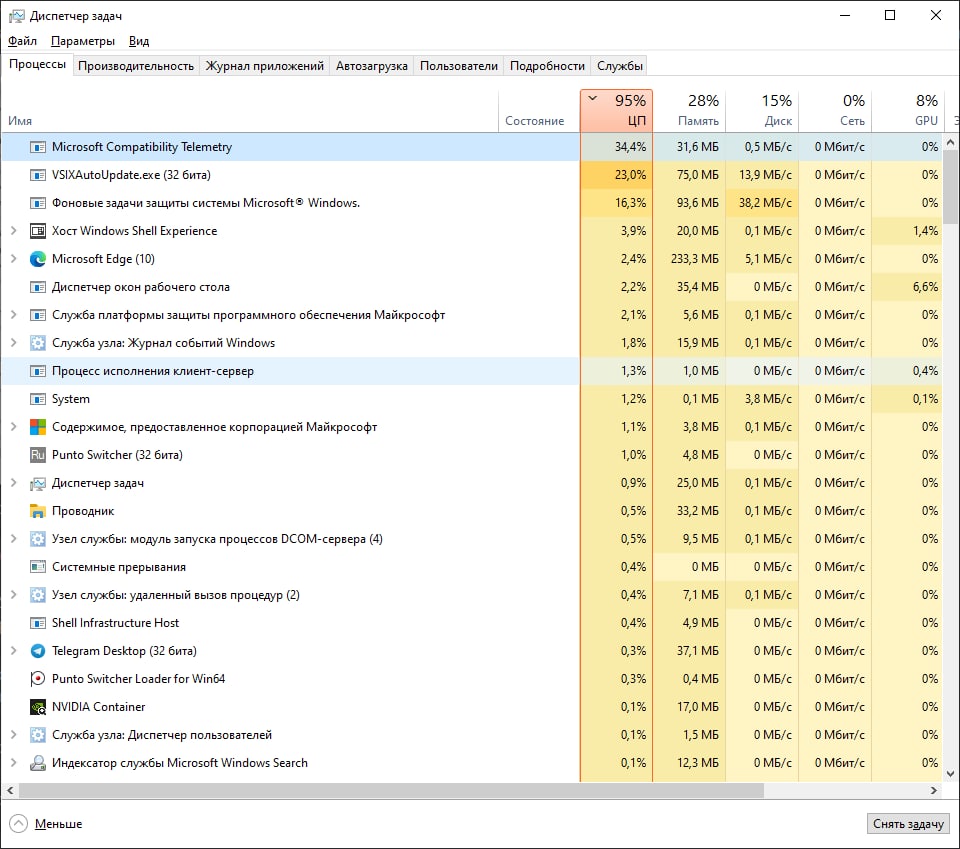Sort by the Имя column header
The width and height of the screenshot is (960, 849).
tap(250, 111)
